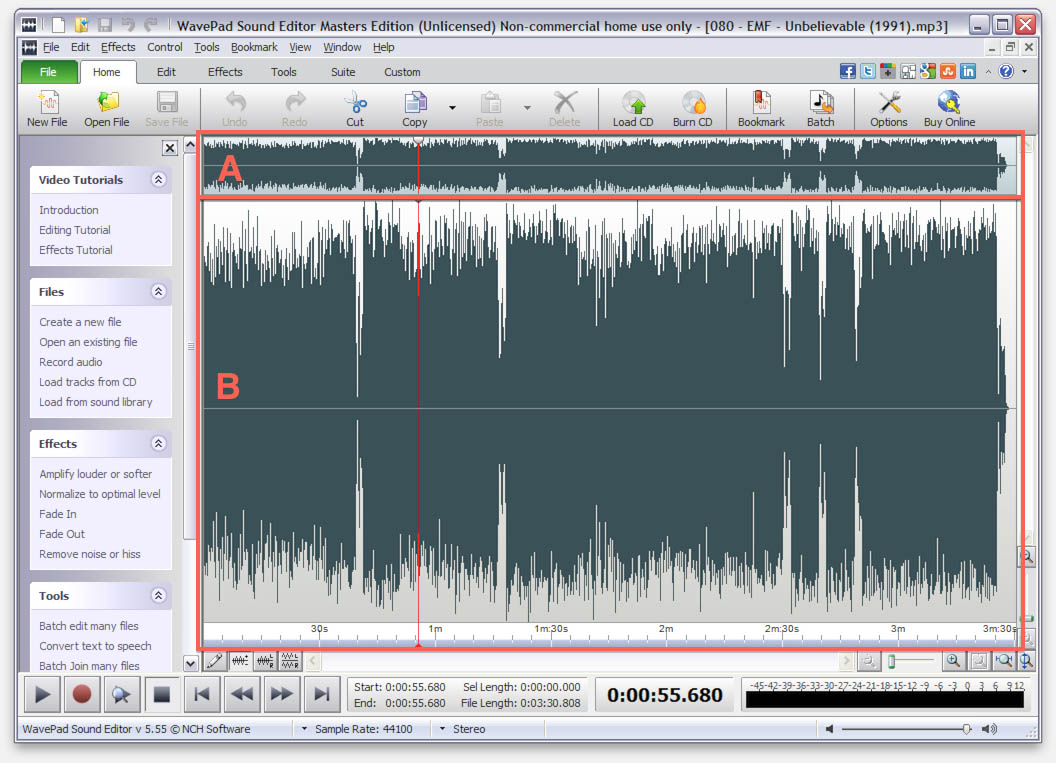Toggle stacked L and R channel view
This screenshot has height=763, width=1056.
tap(290, 661)
